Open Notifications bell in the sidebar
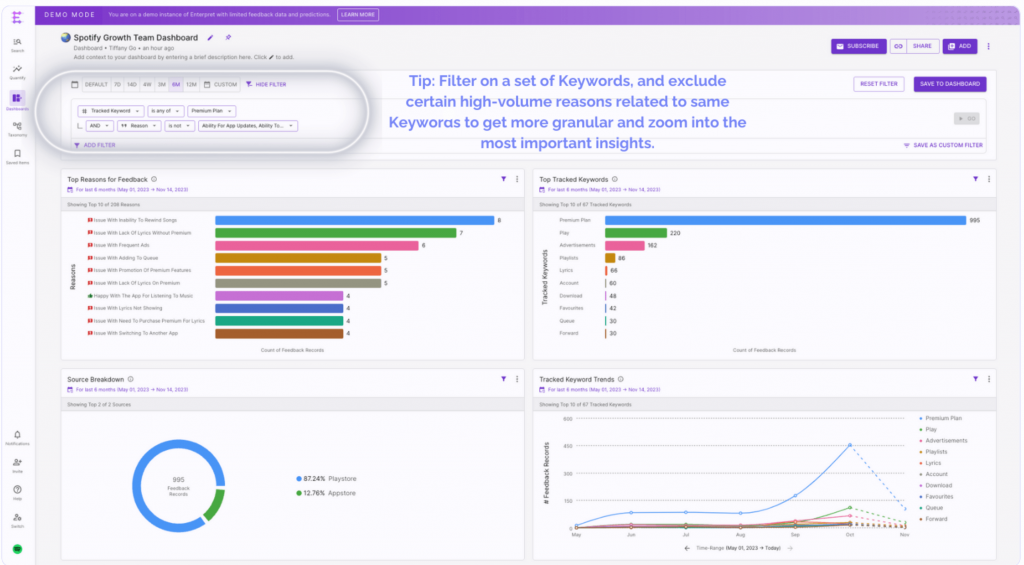The image size is (1024, 565). click(17, 436)
